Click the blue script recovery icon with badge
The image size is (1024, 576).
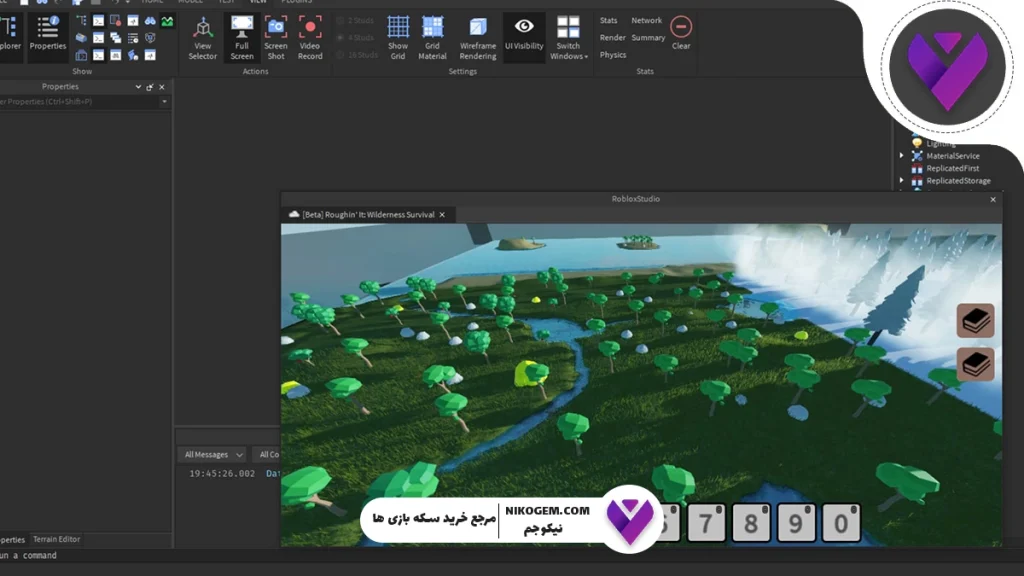click(133, 55)
